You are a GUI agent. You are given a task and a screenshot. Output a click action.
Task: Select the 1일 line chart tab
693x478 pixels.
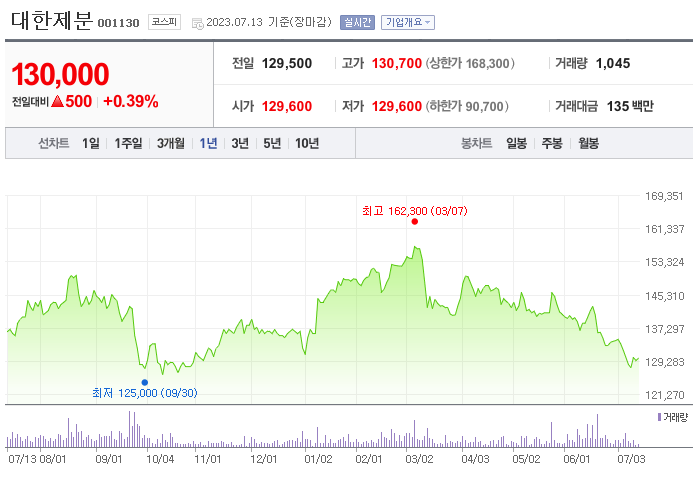[91, 143]
